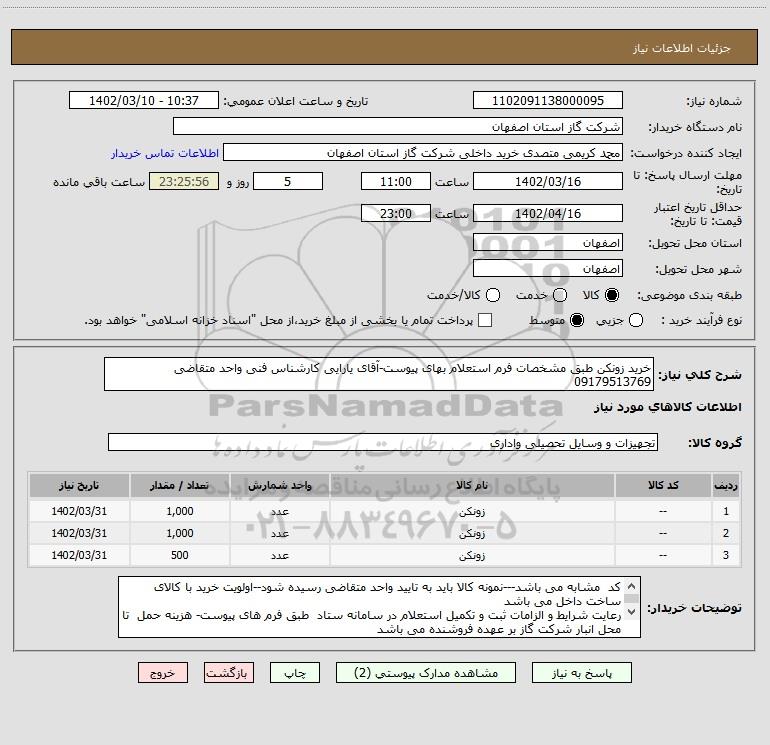Click the buyer notes text area
The width and height of the screenshot is (770, 745).
(x=379, y=607)
